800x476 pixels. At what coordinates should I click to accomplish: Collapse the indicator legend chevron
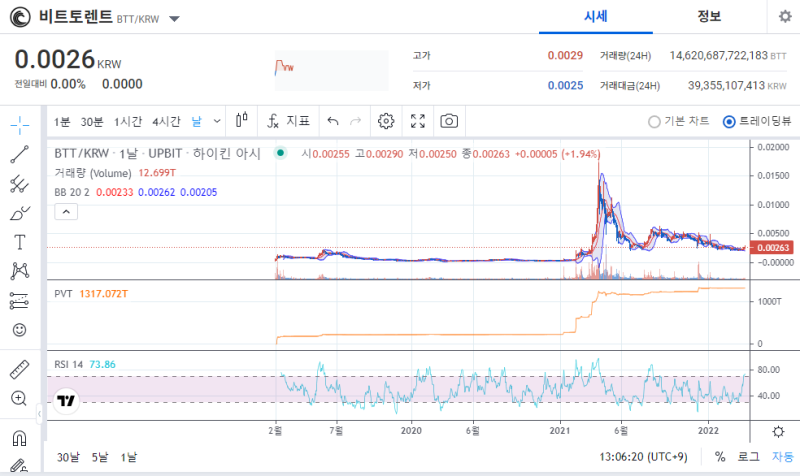(x=66, y=212)
